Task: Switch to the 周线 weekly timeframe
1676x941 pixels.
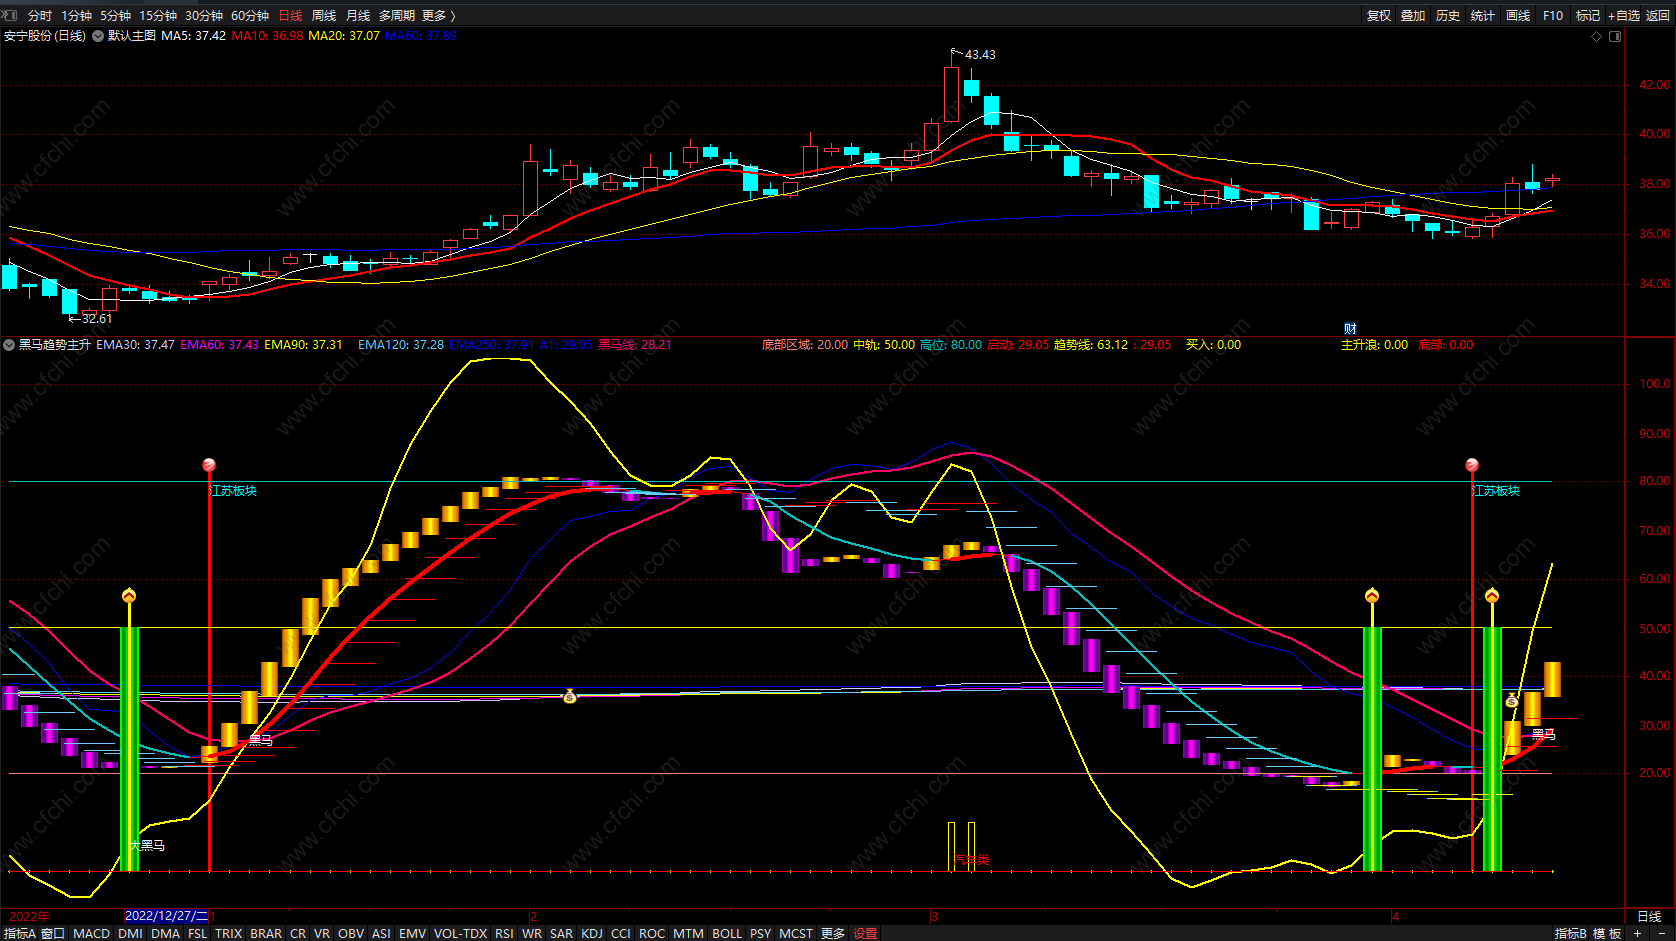Action: [324, 15]
